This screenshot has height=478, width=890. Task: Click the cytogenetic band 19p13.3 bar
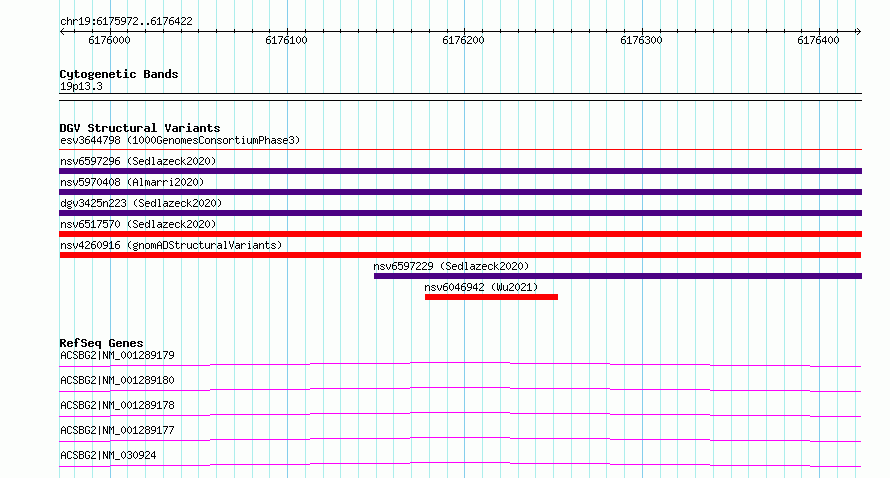click(460, 97)
